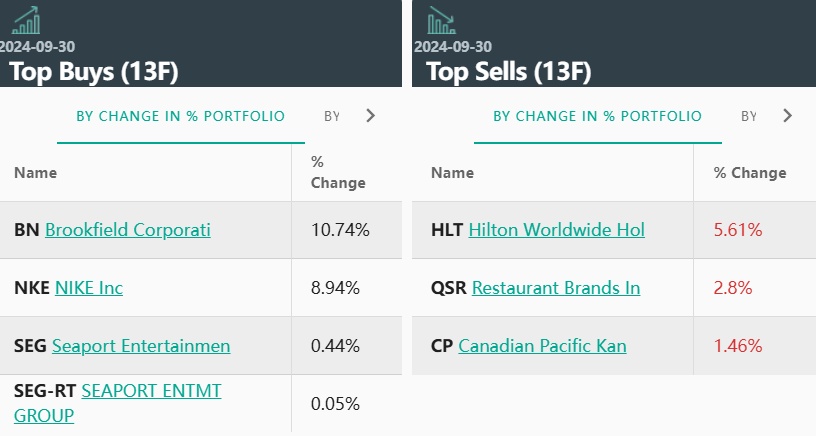Screen dimensions: 816x436
Task: Expand more tabs with Top Buys chevron arrow
Action: [x=371, y=116]
